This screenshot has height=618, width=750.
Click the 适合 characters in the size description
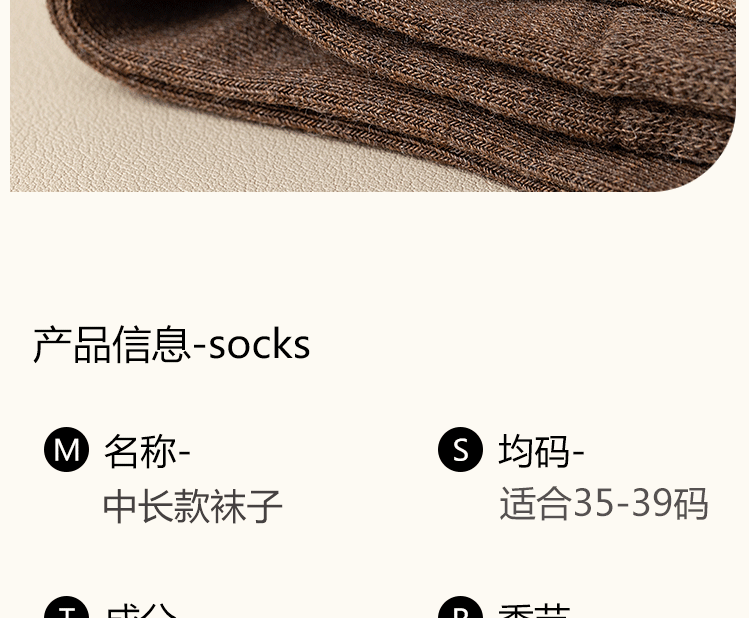click(x=535, y=504)
